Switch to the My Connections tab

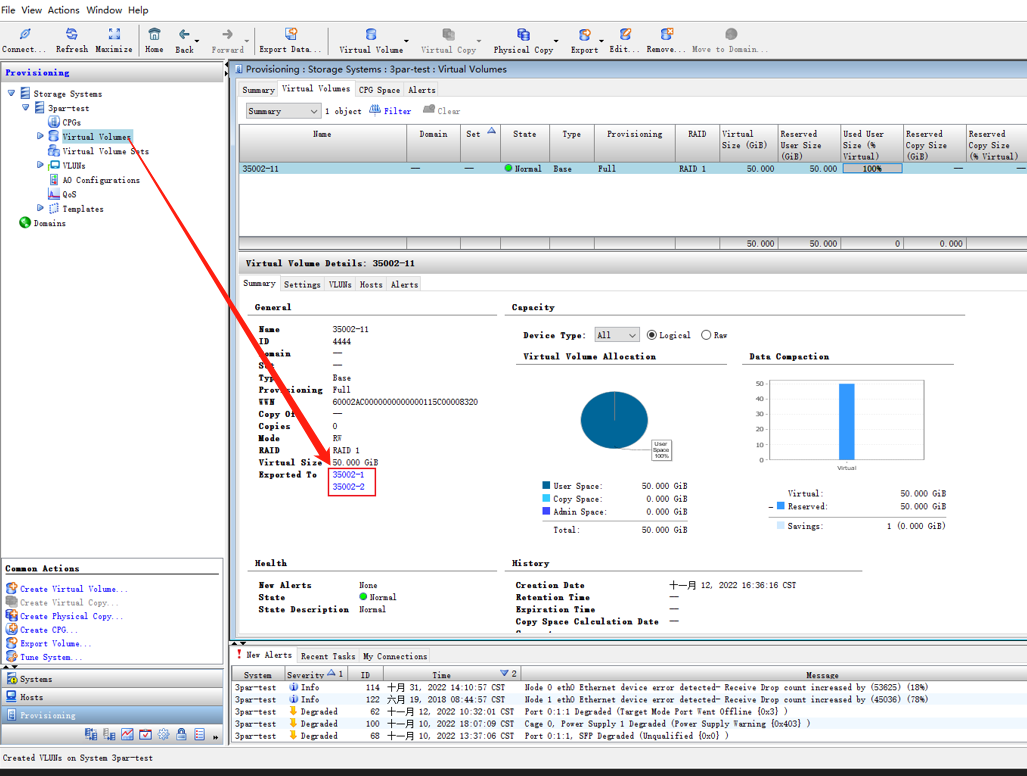(395, 656)
